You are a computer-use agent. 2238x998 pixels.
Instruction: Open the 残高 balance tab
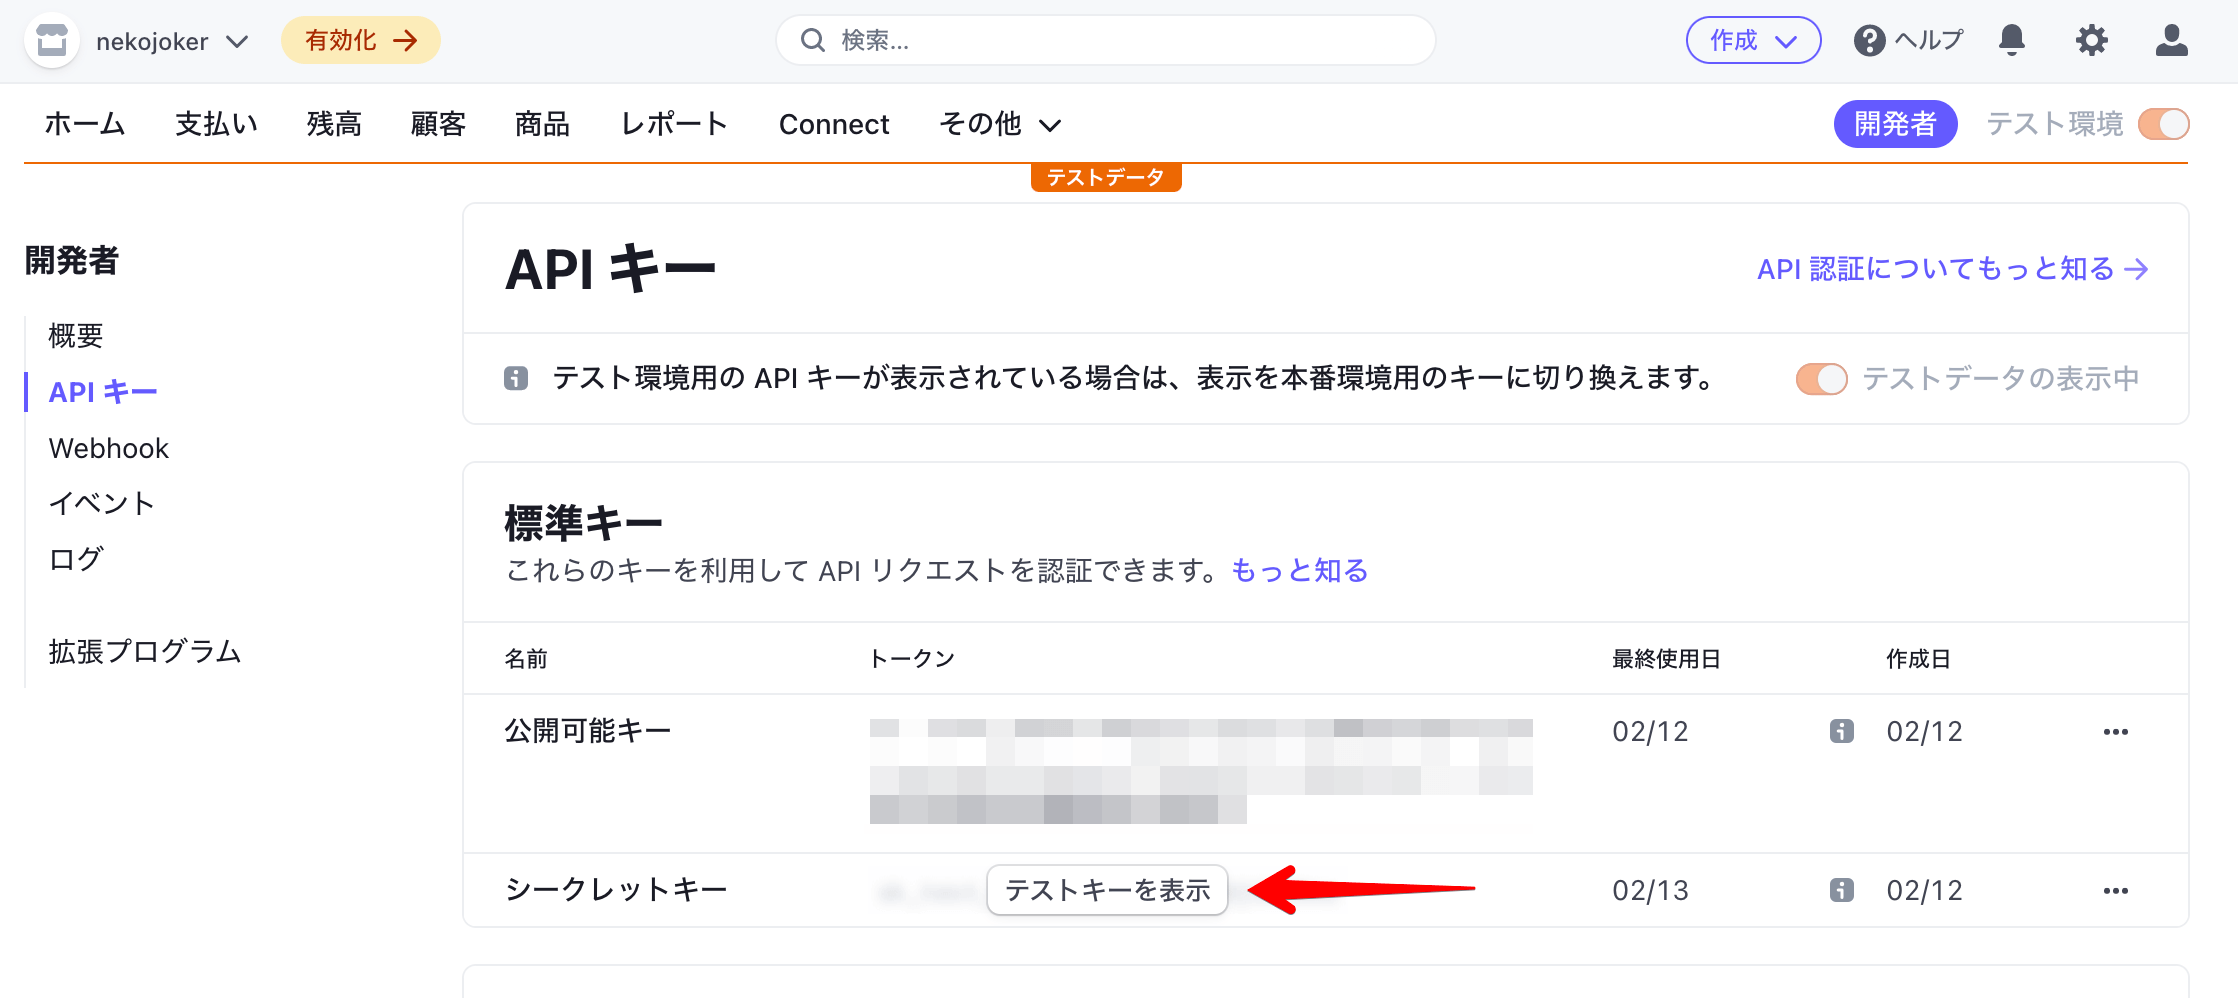tap(334, 124)
